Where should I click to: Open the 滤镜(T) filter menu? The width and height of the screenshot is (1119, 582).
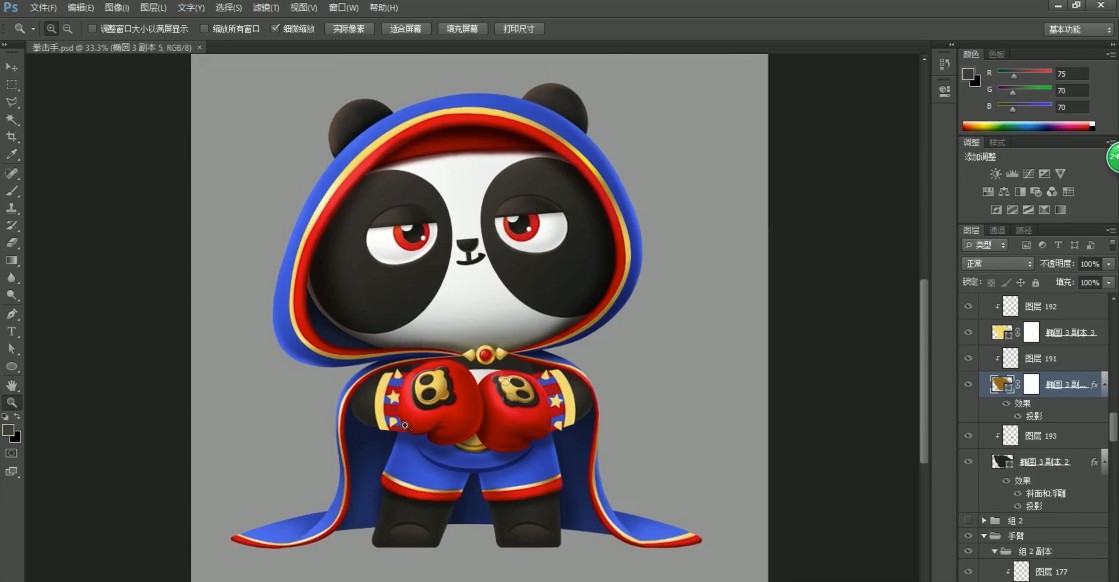tap(265, 7)
